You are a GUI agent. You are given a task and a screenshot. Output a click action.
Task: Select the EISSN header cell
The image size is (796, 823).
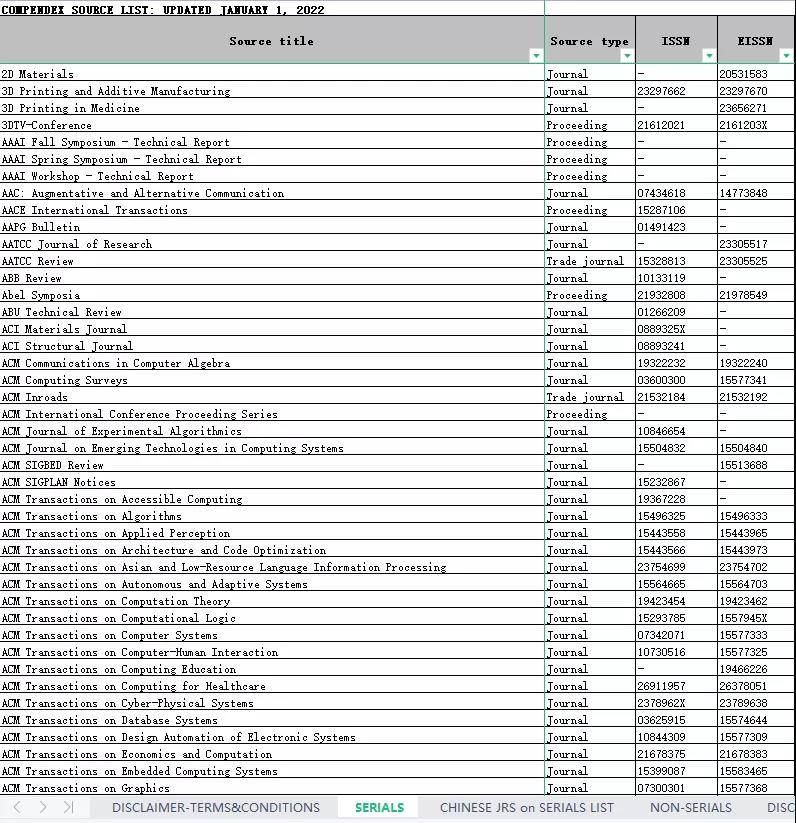(x=756, y=40)
